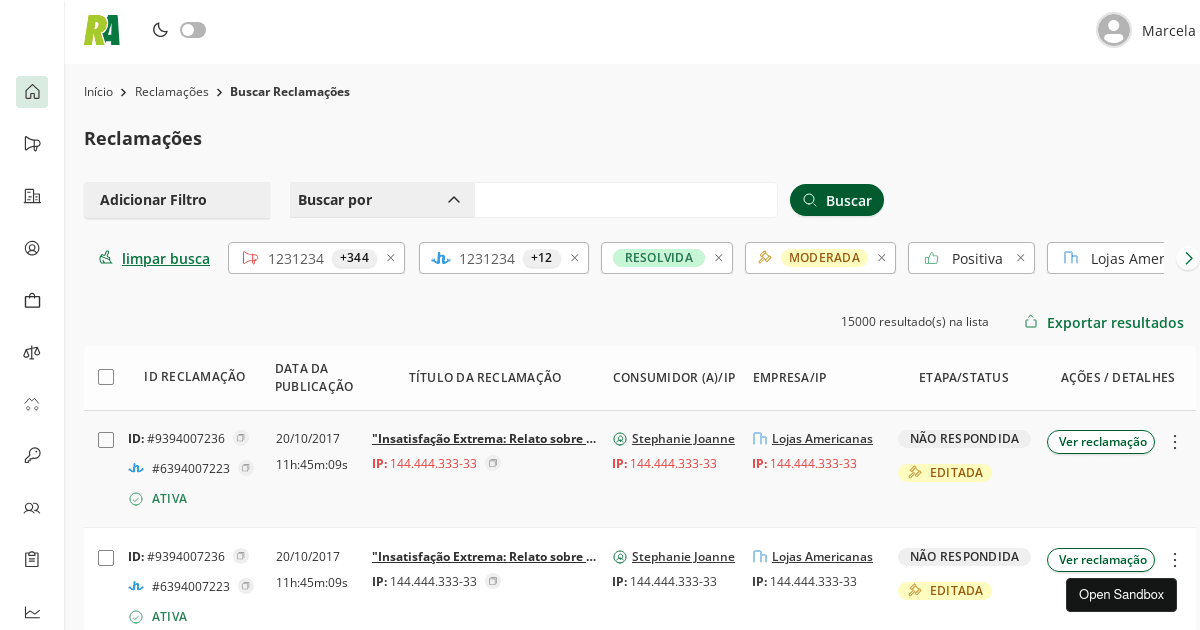Screen dimensions: 1200x630
Task: Open the complaints megaphone icon in sidebar
Action: (x=32, y=144)
